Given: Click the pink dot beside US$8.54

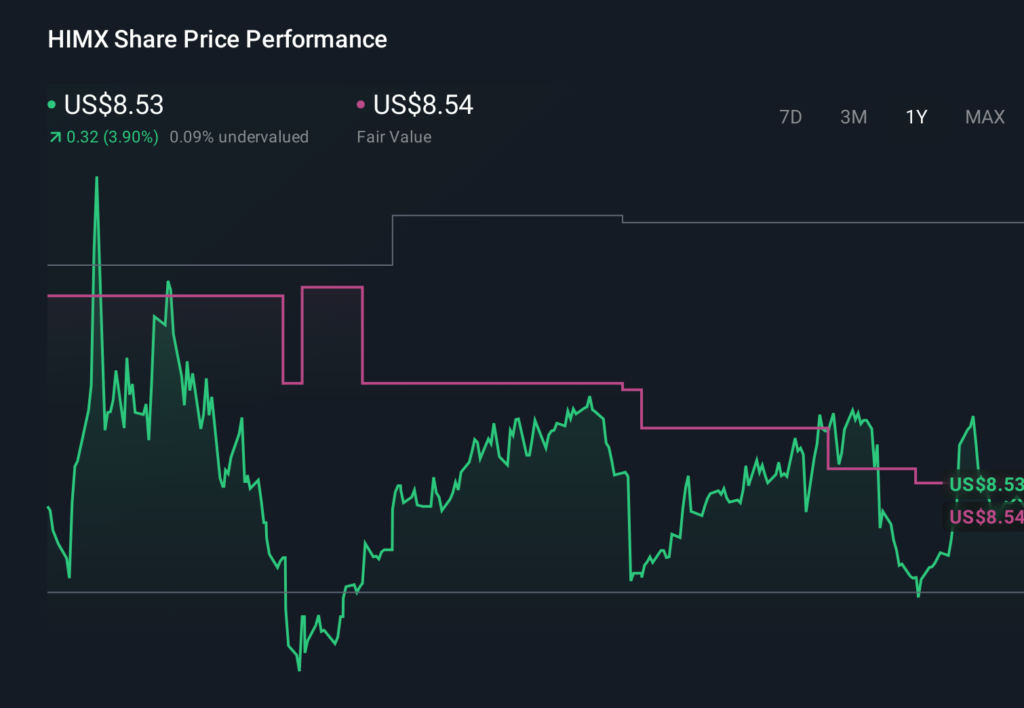Looking at the screenshot, I should (x=361, y=105).
